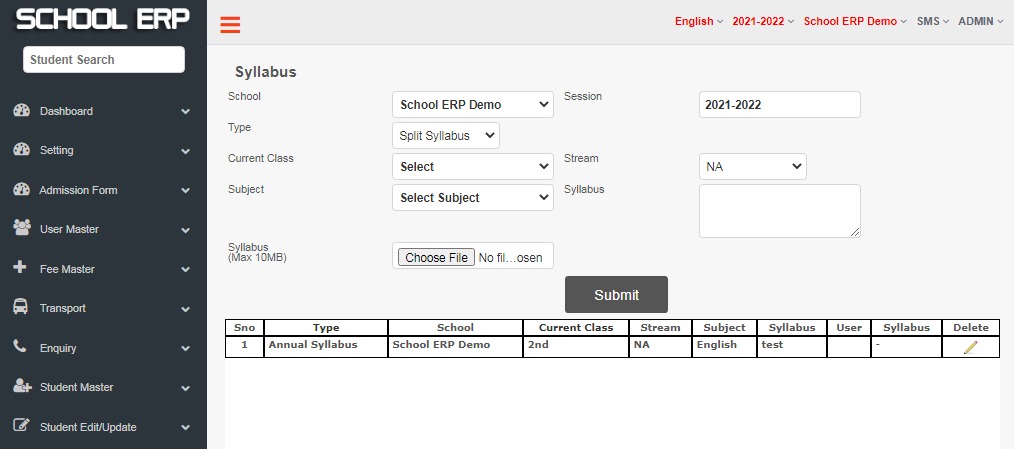Screen dimensions: 1014x449
Task: Toggle the orange hamburger menu icon
Action: 230,25
